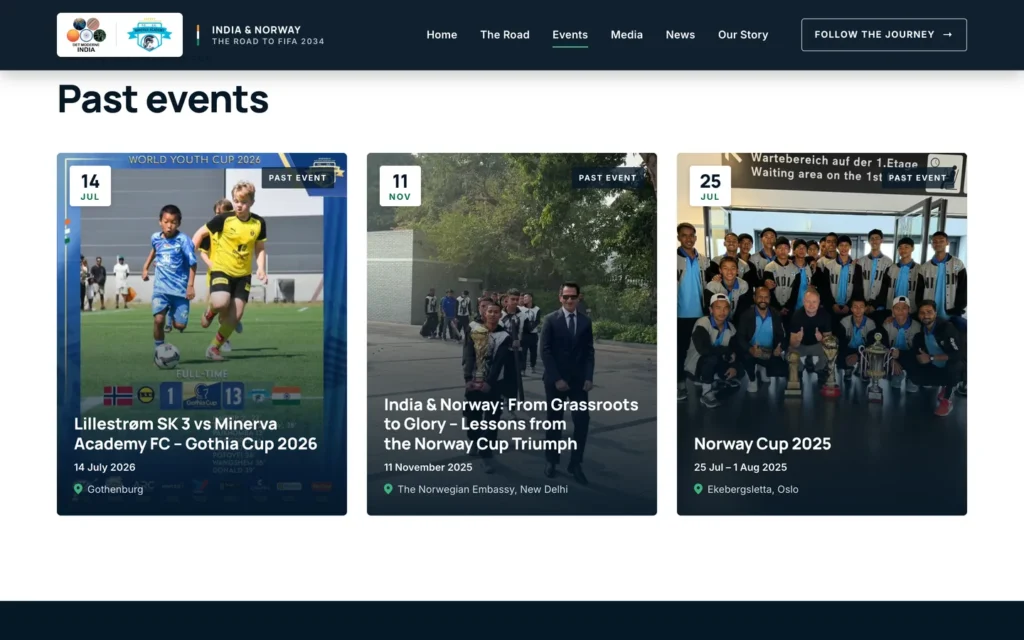Image resolution: width=1024 pixels, height=640 pixels.
Task: Click the 11 November 2025 date text
Action: [428, 467]
